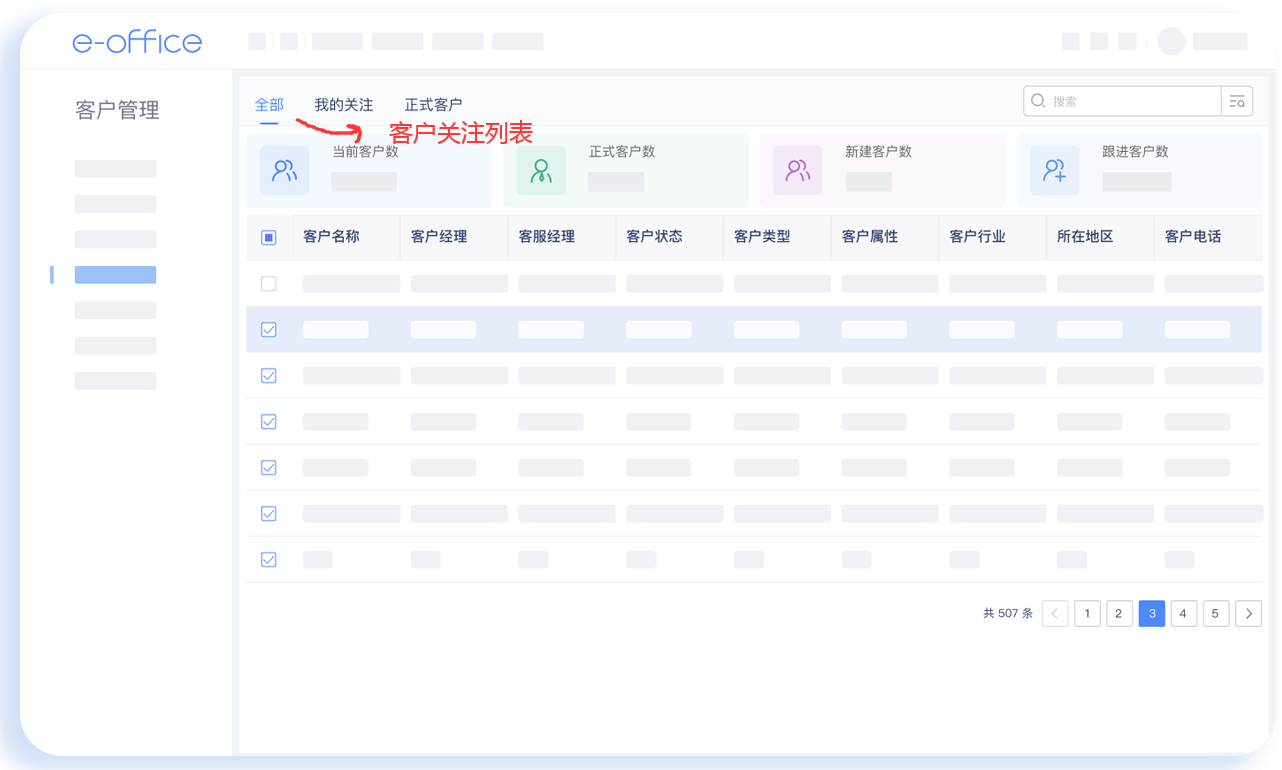Toggle the select-all checkbox in the table header

point(268,237)
